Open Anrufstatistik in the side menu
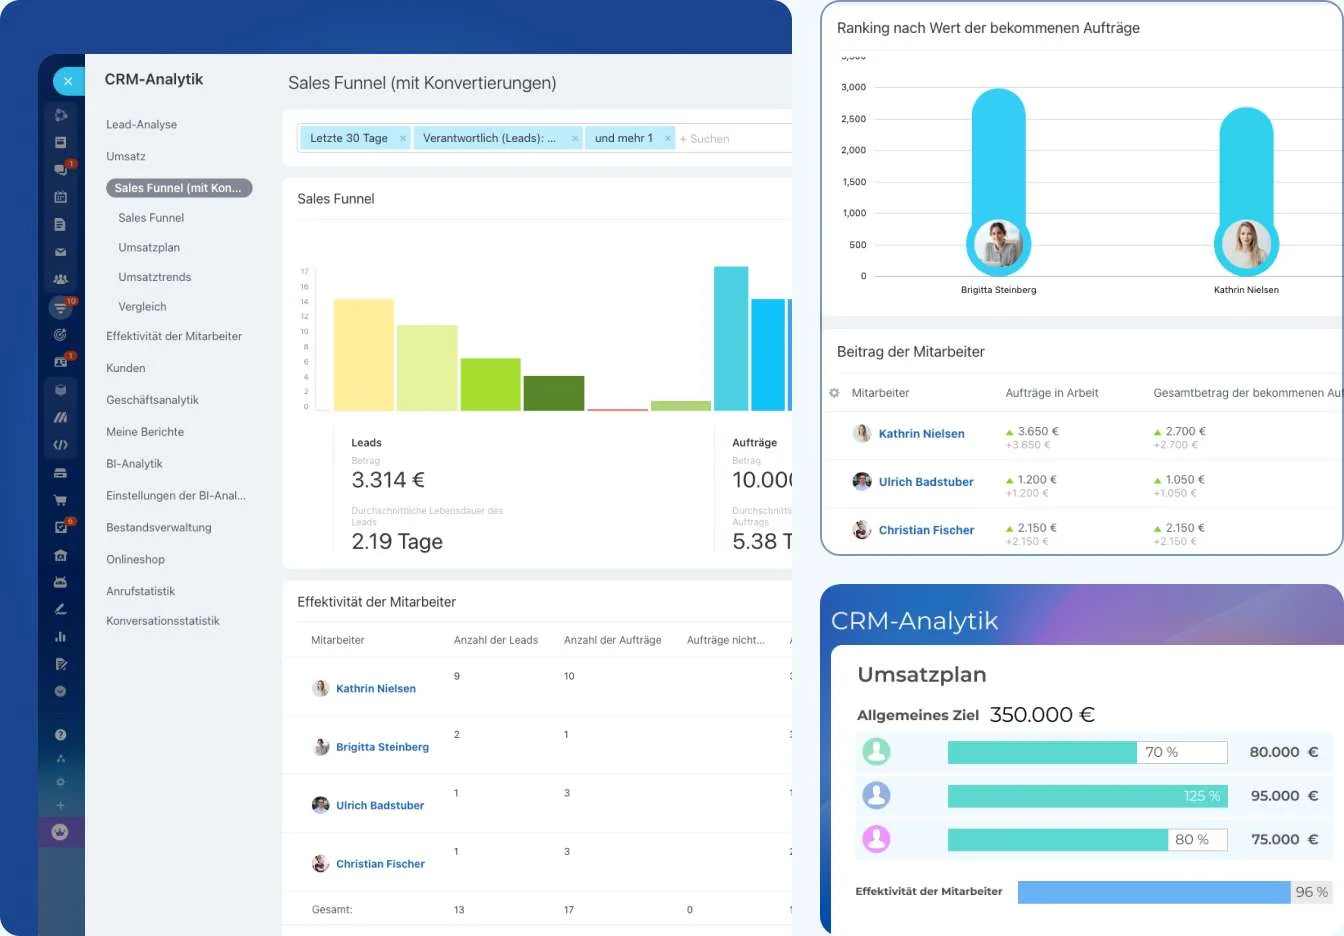This screenshot has height=936, width=1344. [x=141, y=591]
